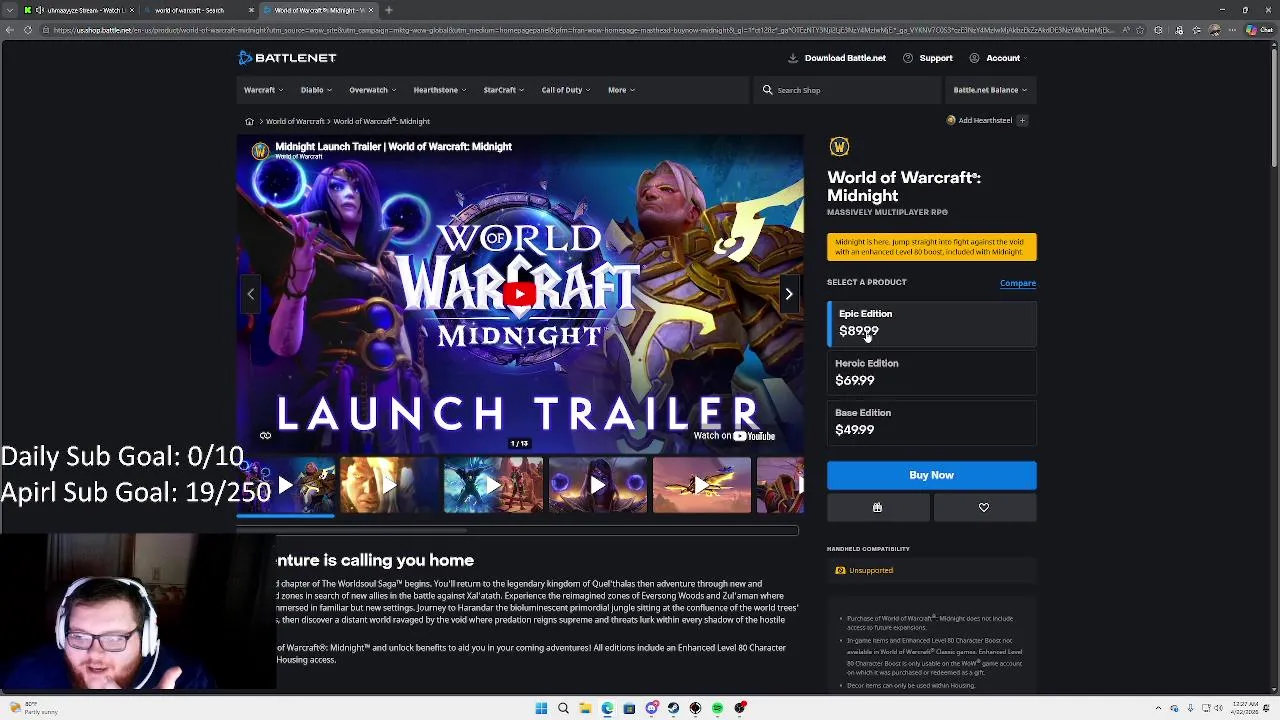Close the world of warcraft Search tab
Image resolution: width=1280 pixels, height=720 pixels.
[251, 10]
